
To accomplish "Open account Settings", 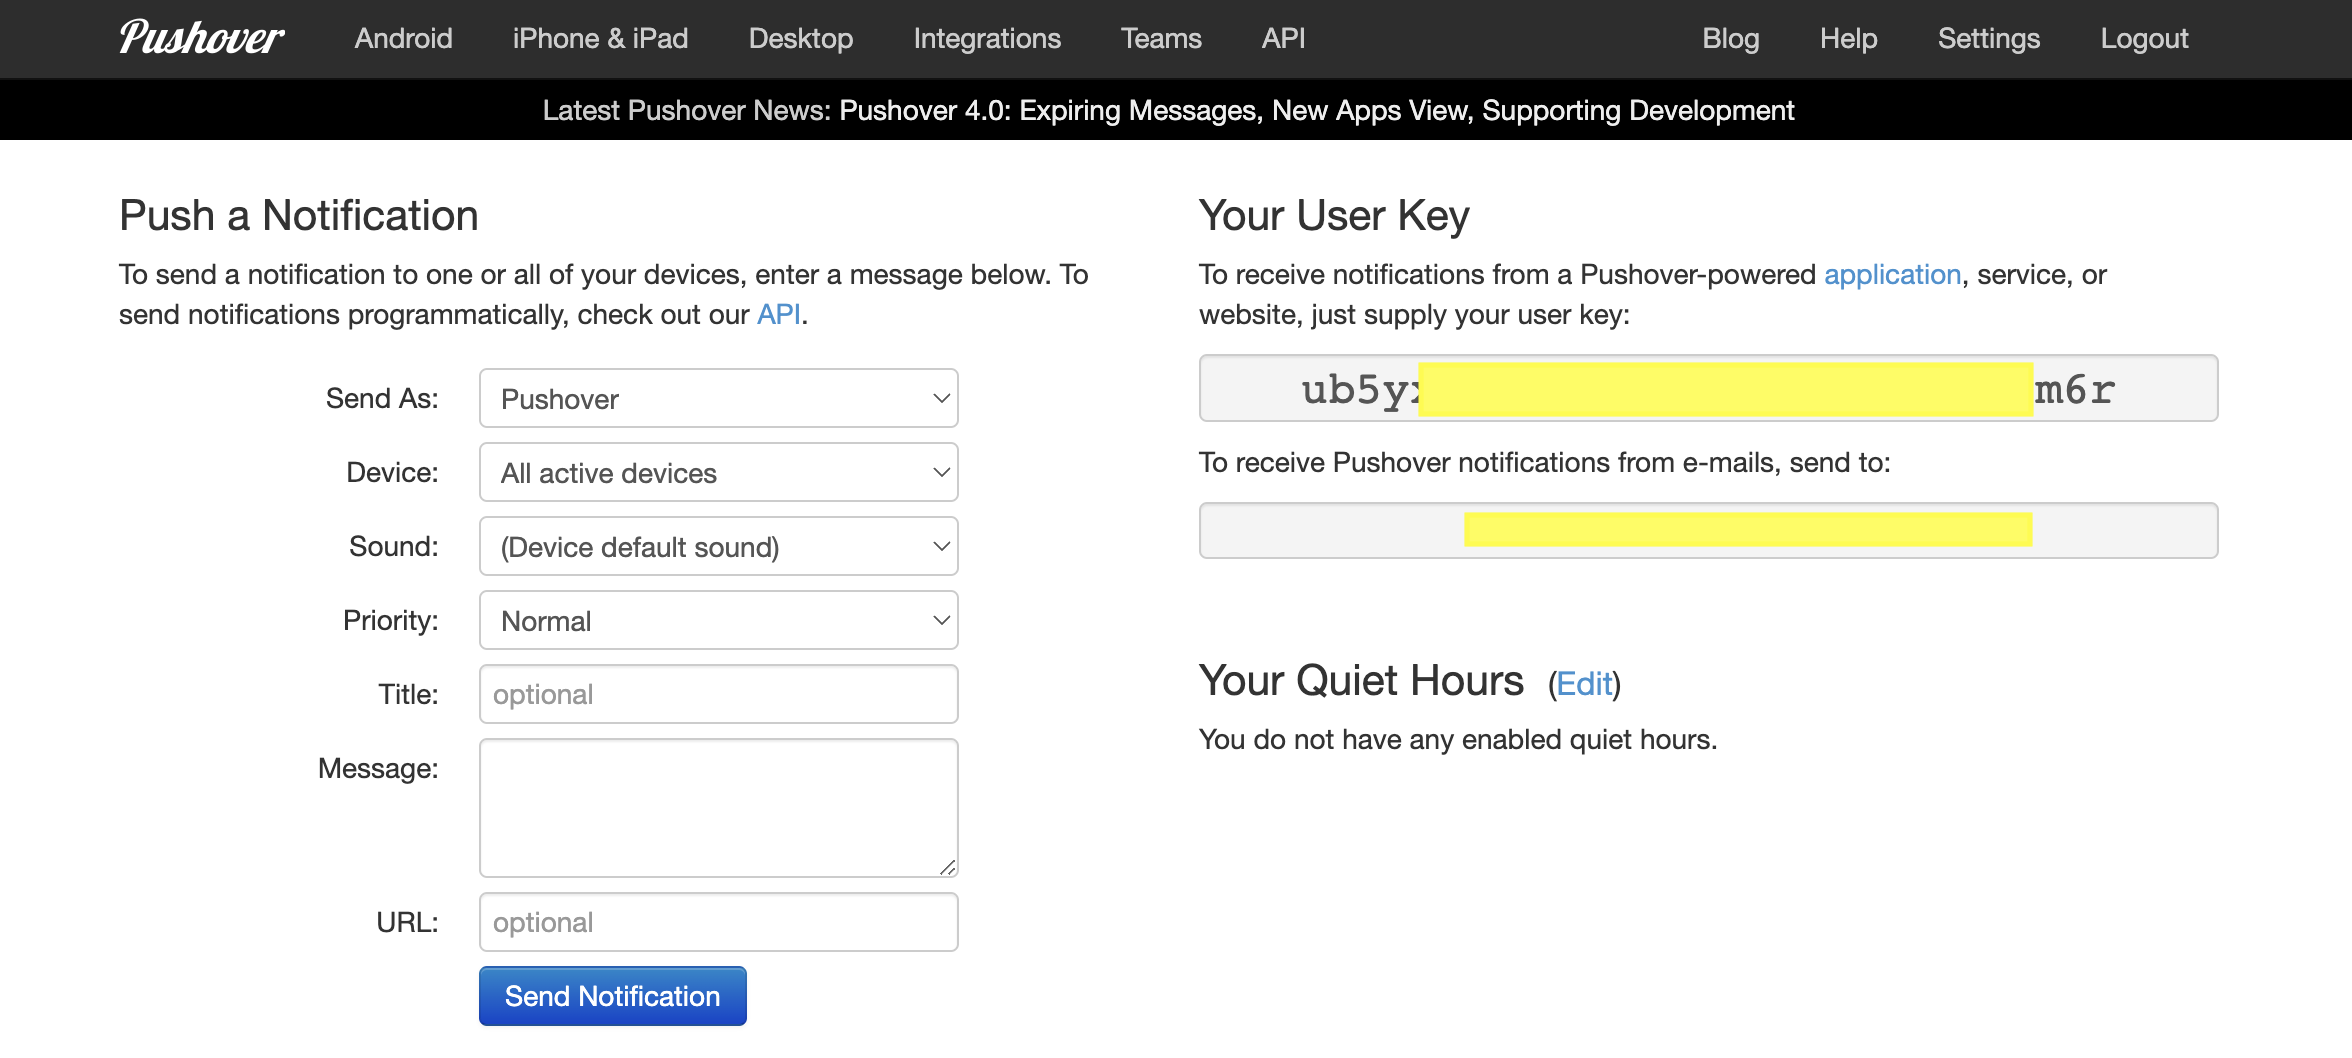I will coord(1988,38).
